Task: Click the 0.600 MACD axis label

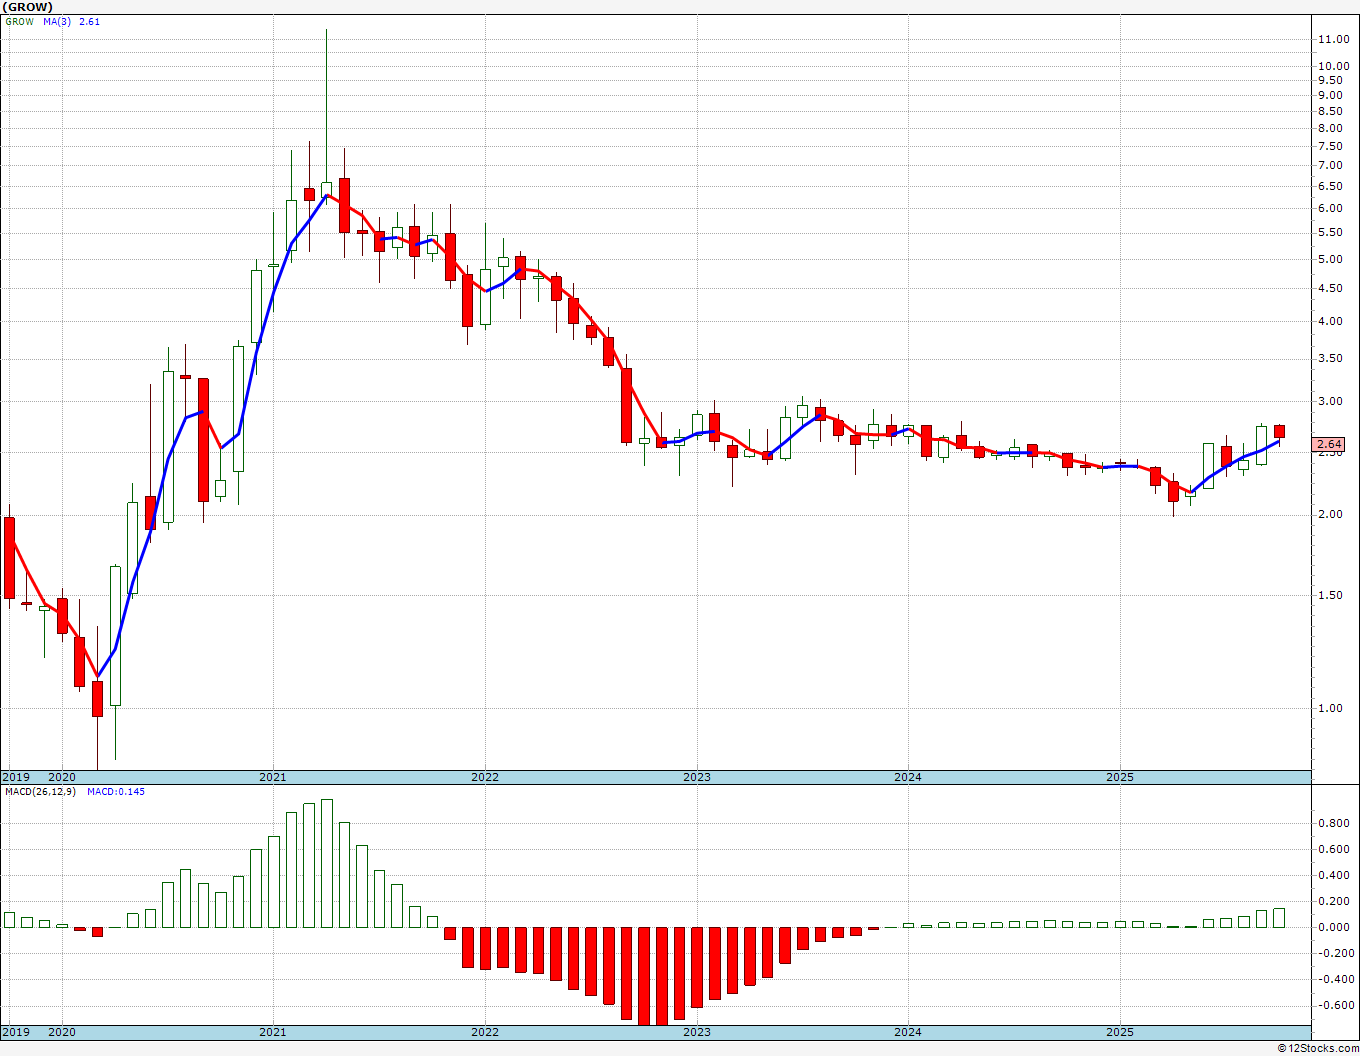Action: [1332, 850]
